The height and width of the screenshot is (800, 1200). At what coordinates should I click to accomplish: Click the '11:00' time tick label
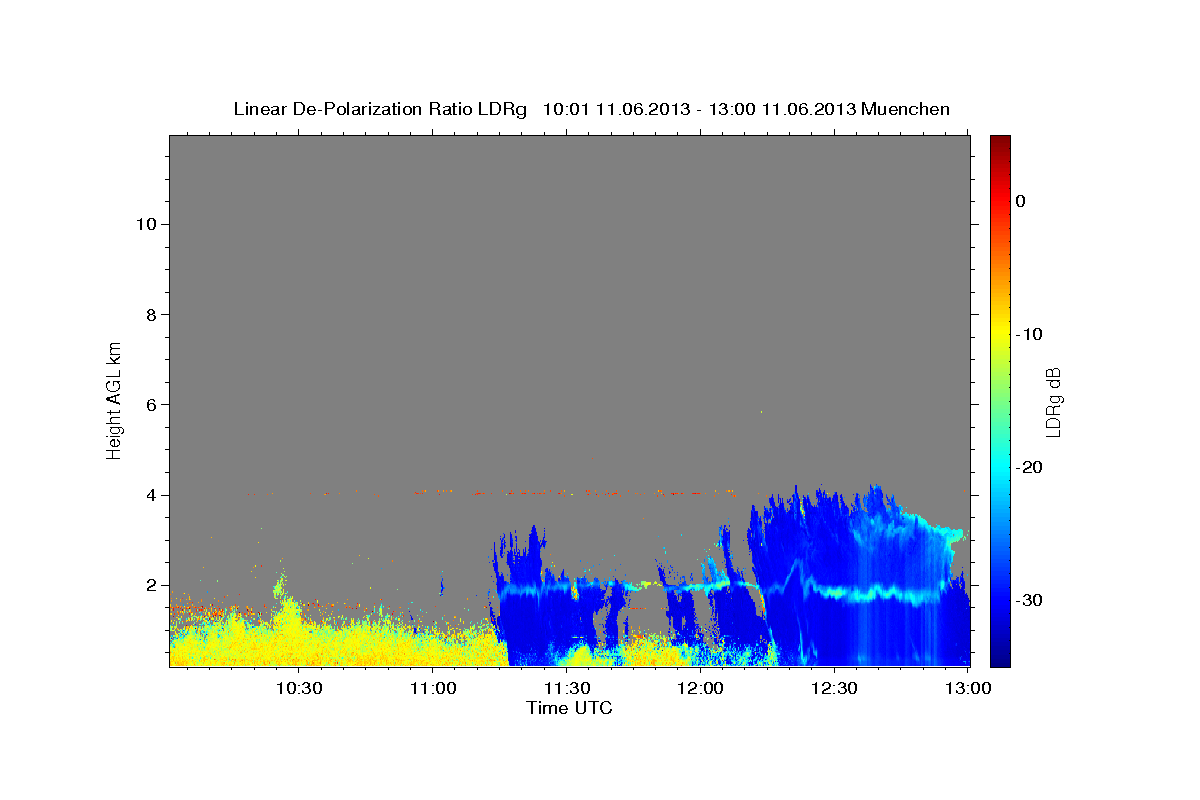tap(433, 688)
